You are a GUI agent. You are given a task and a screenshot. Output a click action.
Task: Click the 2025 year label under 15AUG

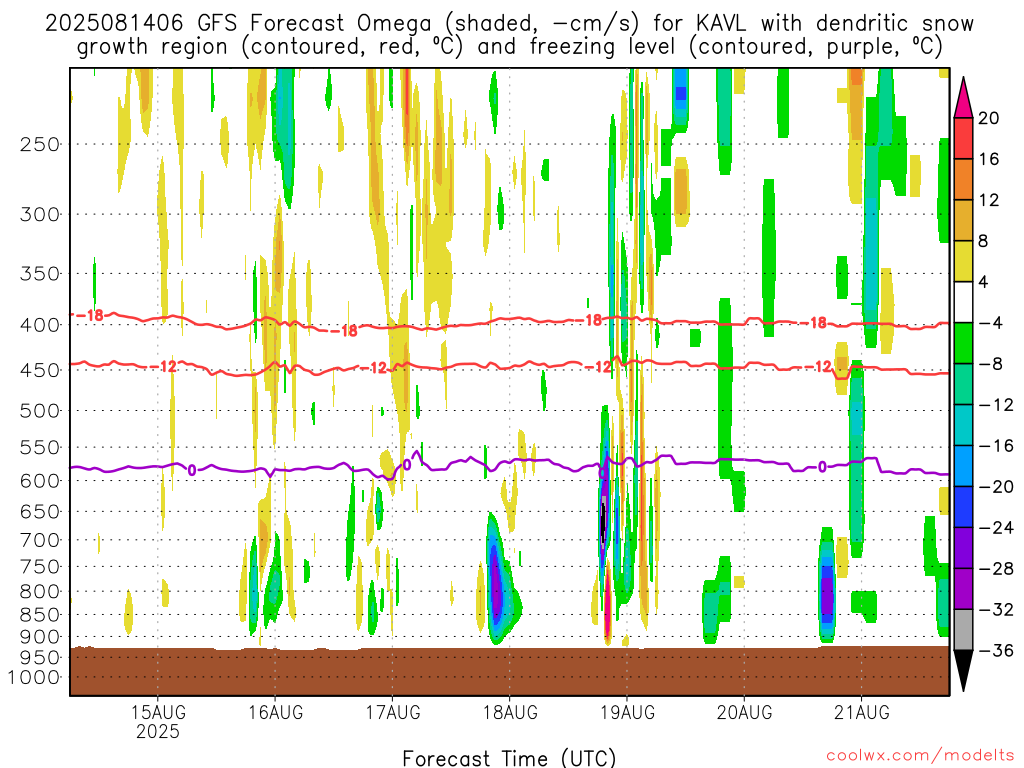158,731
